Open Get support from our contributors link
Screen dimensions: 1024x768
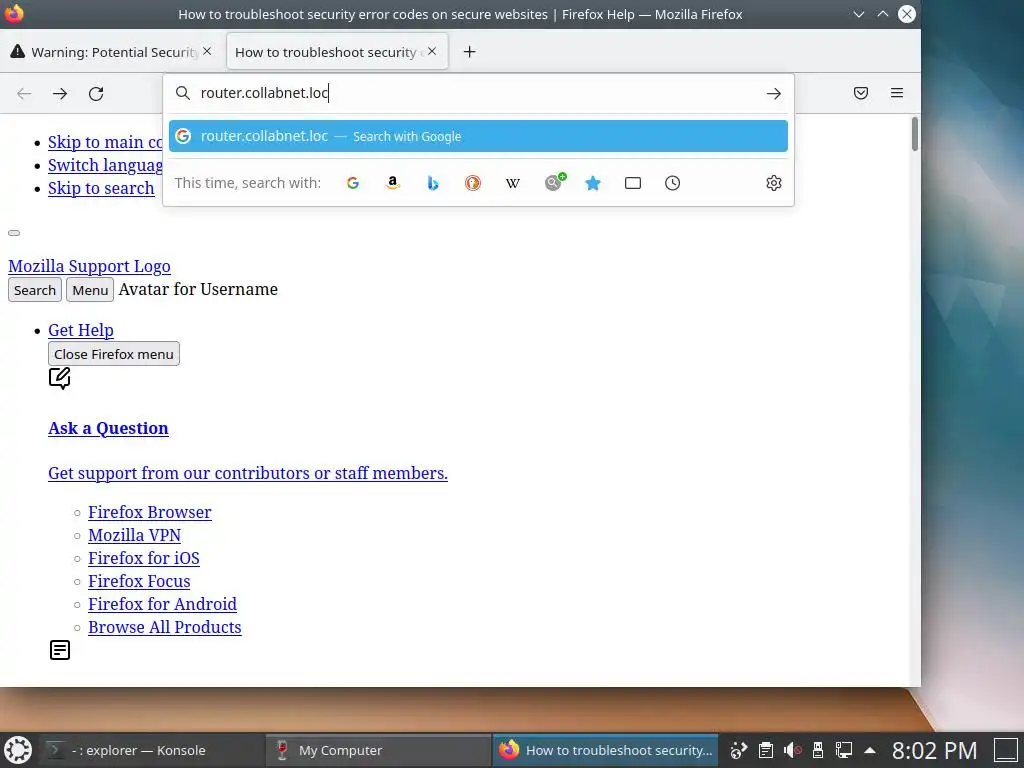pyautogui.click(x=248, y=473)
